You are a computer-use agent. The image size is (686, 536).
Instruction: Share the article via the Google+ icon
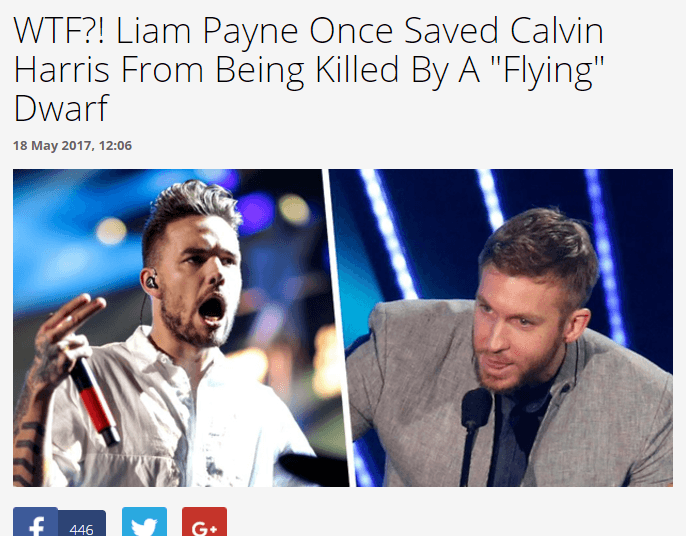pyautogui.click(x=204, y=522)
